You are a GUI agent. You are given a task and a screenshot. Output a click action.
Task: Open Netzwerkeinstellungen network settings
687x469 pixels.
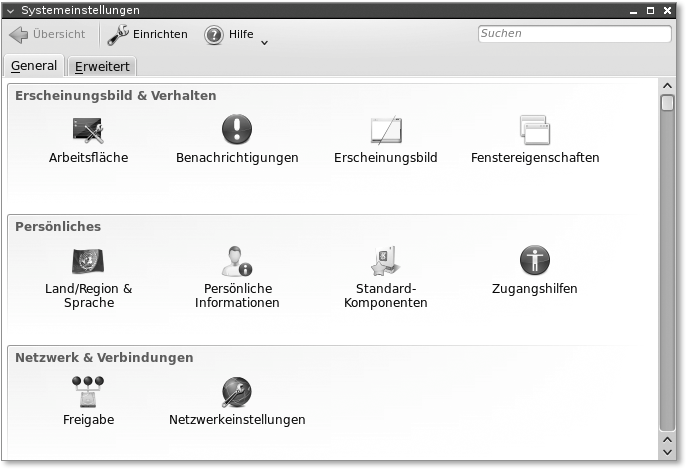coord(237,392)
